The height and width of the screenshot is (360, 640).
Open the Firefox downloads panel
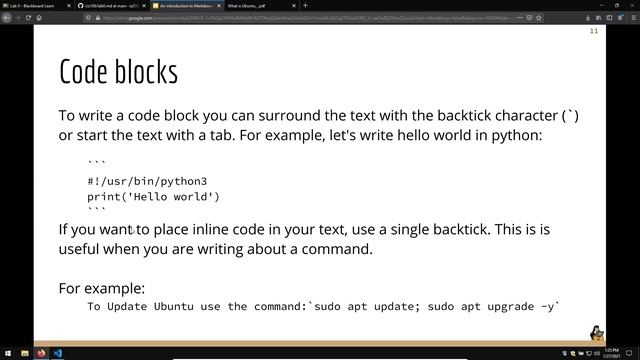coord(588,18)
